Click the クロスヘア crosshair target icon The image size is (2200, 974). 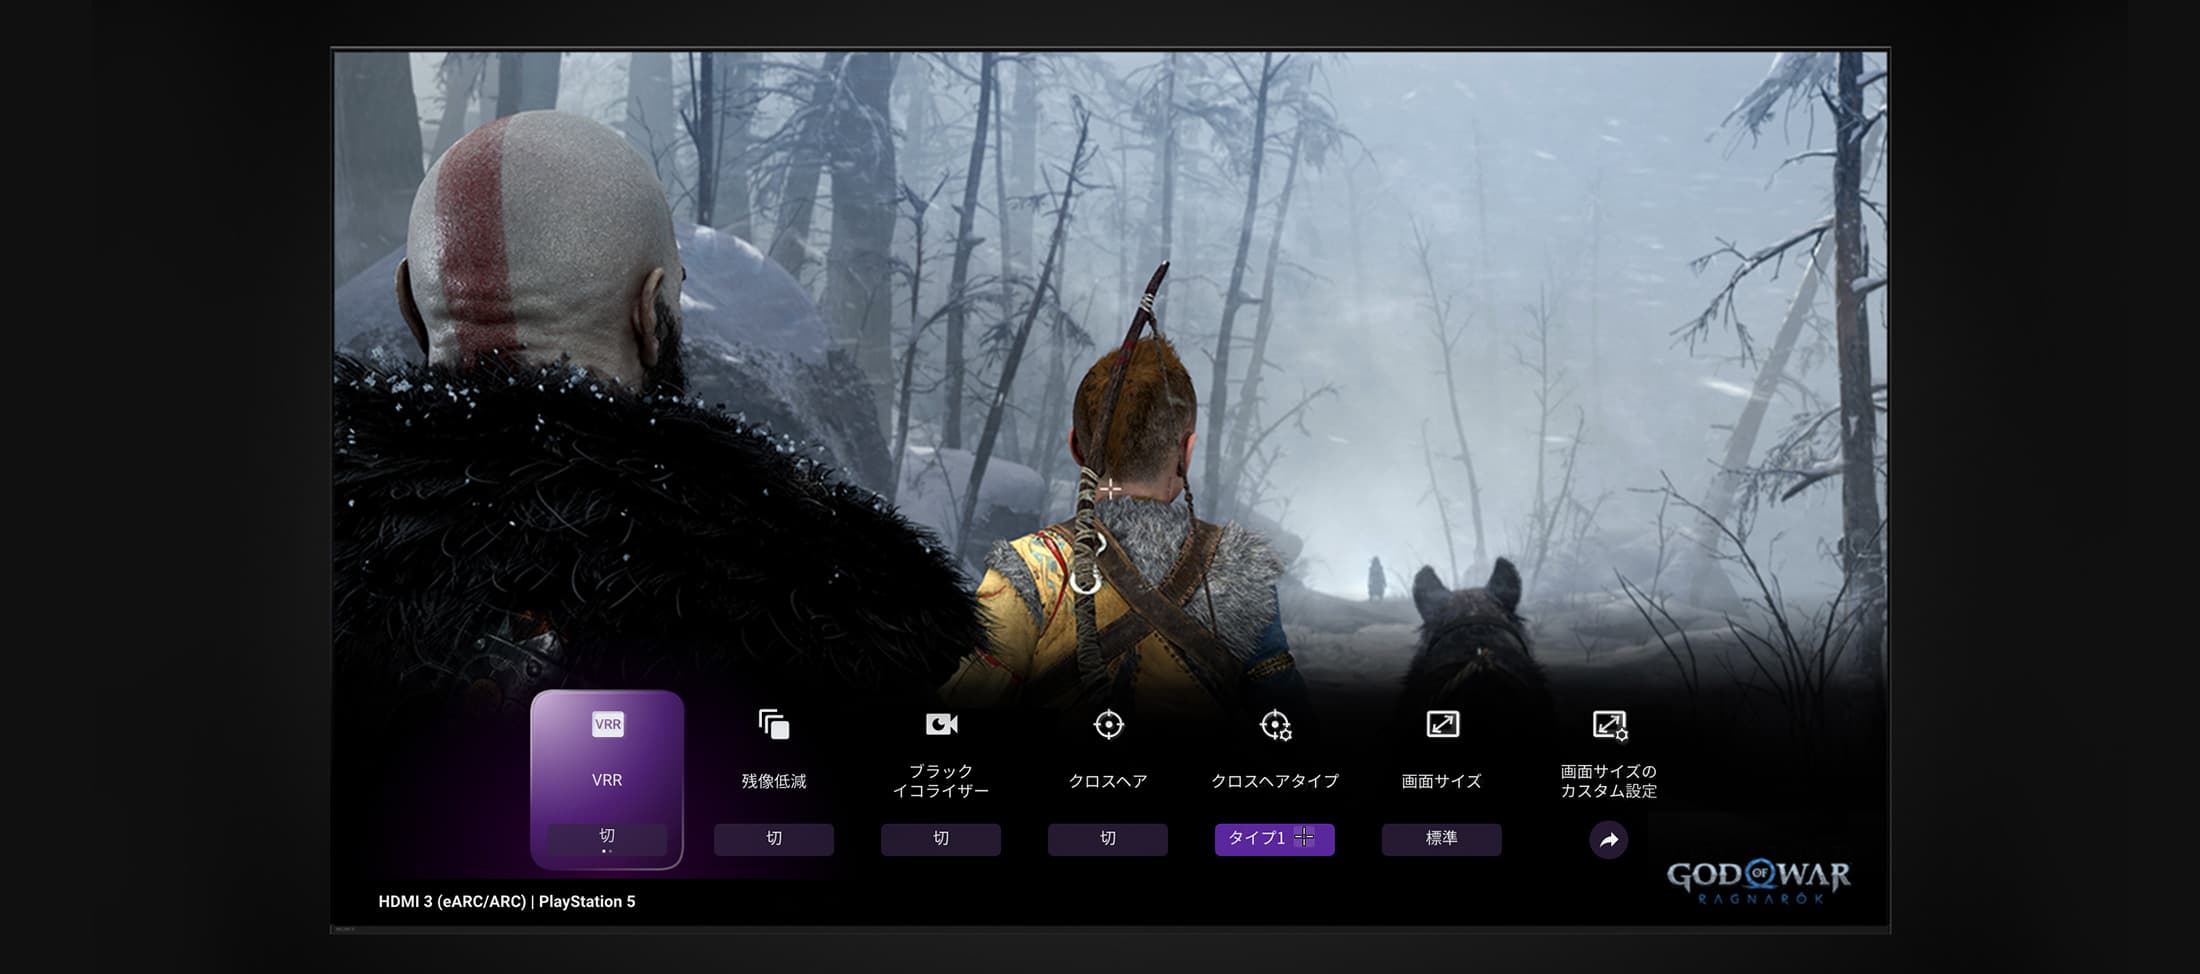(1108, 725)
